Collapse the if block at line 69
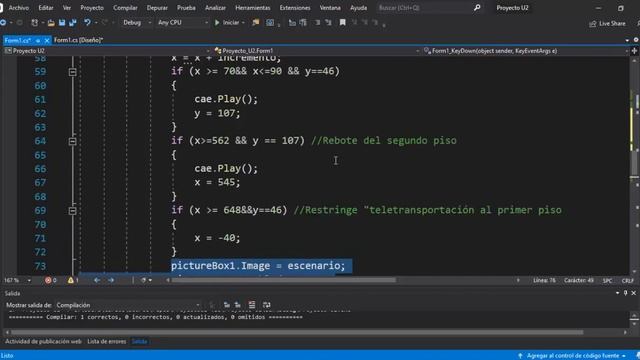Screen dimensions: 640x360 pos(73,211)
